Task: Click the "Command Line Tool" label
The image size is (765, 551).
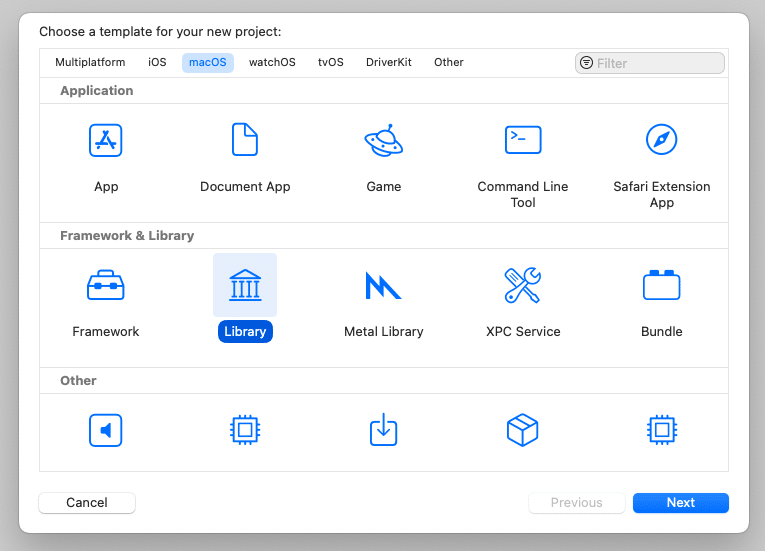Action: click(523, 194)
